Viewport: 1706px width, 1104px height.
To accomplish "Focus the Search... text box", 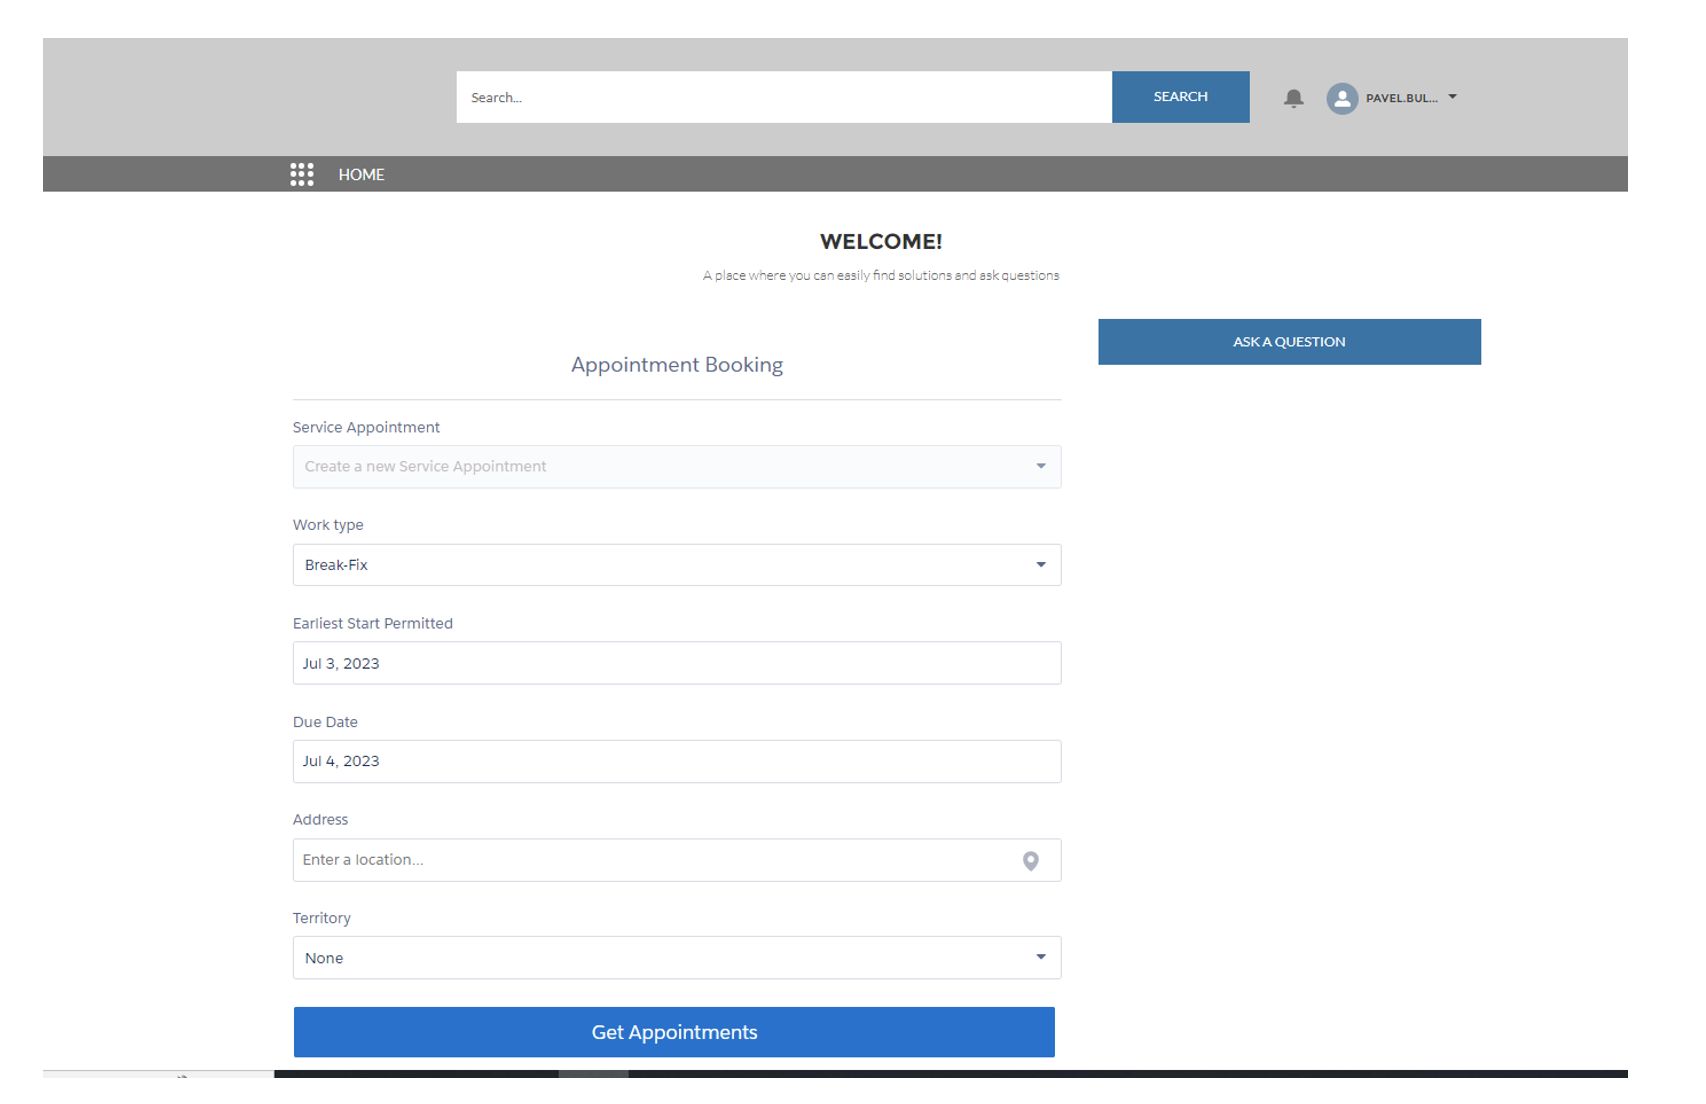I will coord(783,97).
